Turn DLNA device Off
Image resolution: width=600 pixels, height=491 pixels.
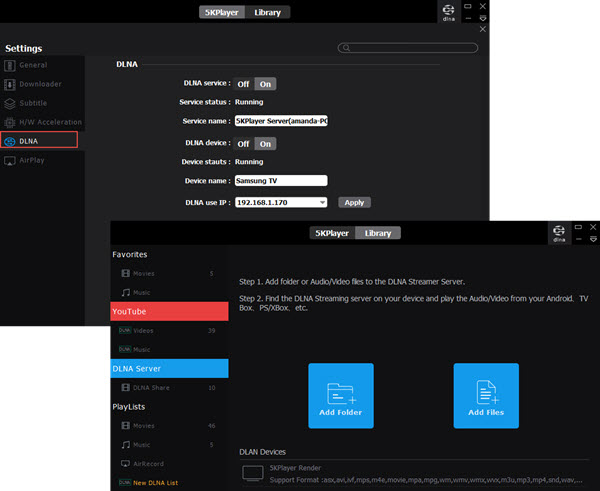[x=243, y=144]
